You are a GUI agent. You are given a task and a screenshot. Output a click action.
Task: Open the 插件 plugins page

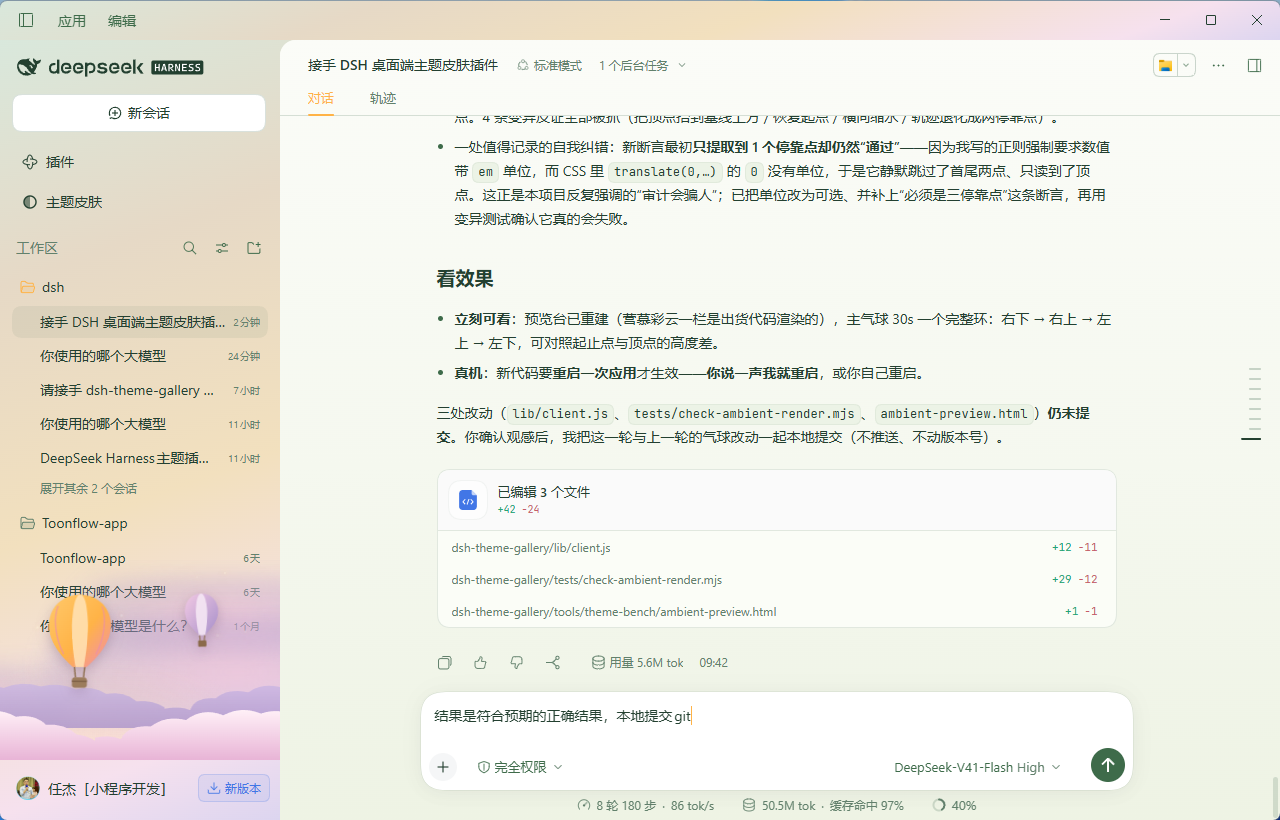(139, 162)
